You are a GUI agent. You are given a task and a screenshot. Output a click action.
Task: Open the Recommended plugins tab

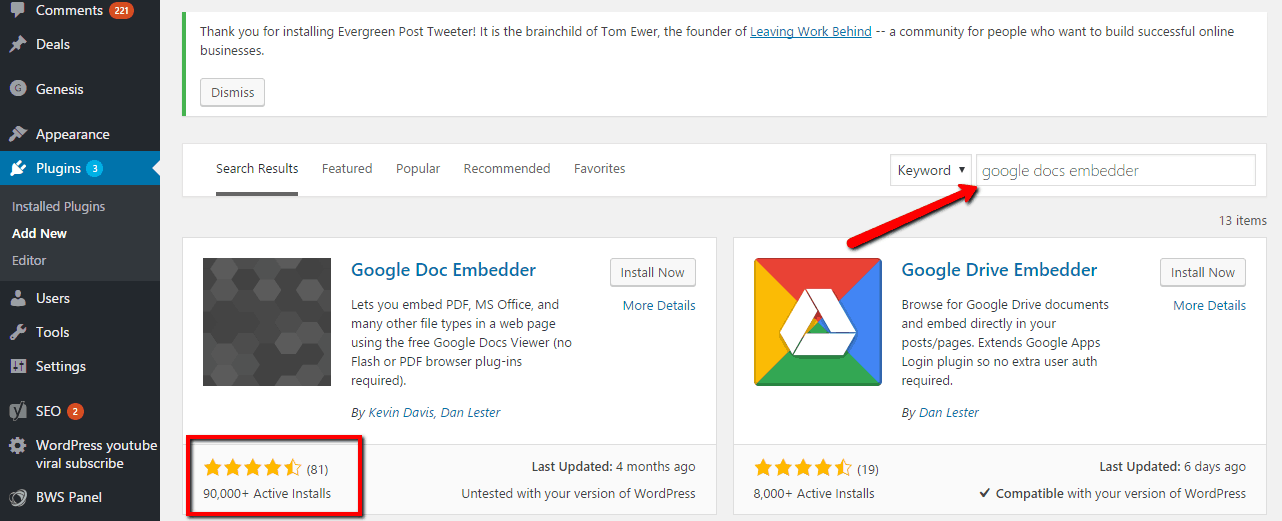coord(507,169)
